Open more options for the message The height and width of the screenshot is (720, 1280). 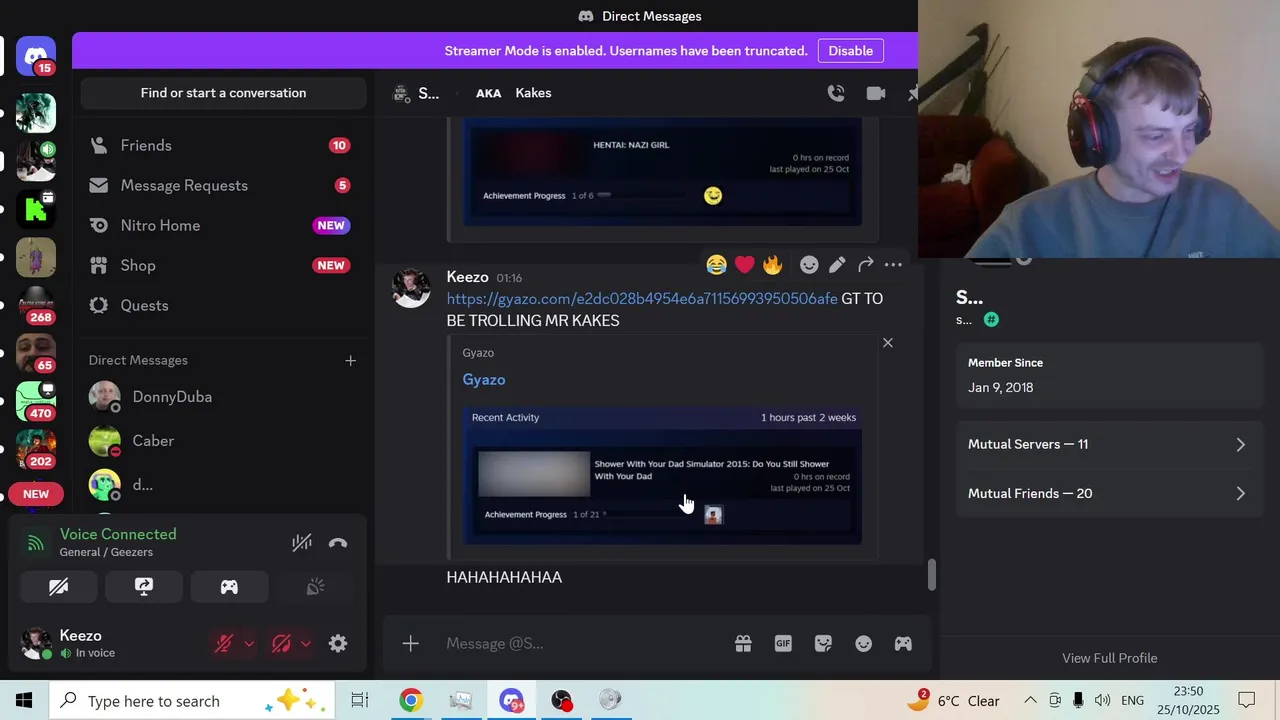pos(893,265)
